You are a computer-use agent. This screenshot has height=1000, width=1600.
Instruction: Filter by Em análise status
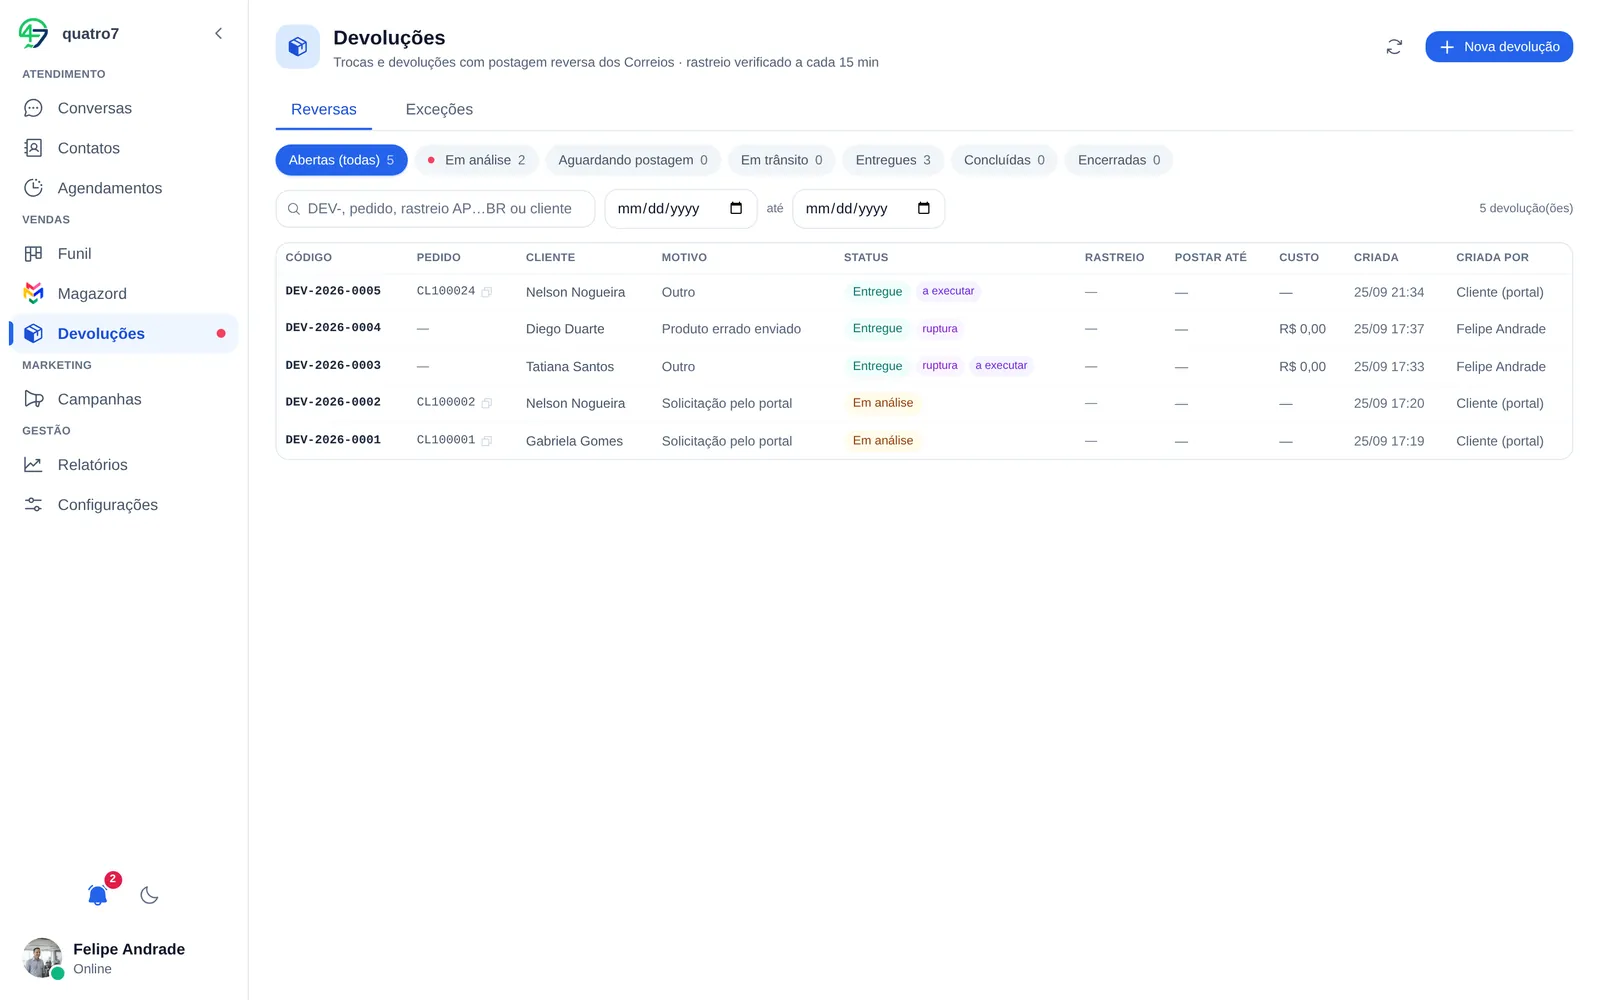pos(477,160)
